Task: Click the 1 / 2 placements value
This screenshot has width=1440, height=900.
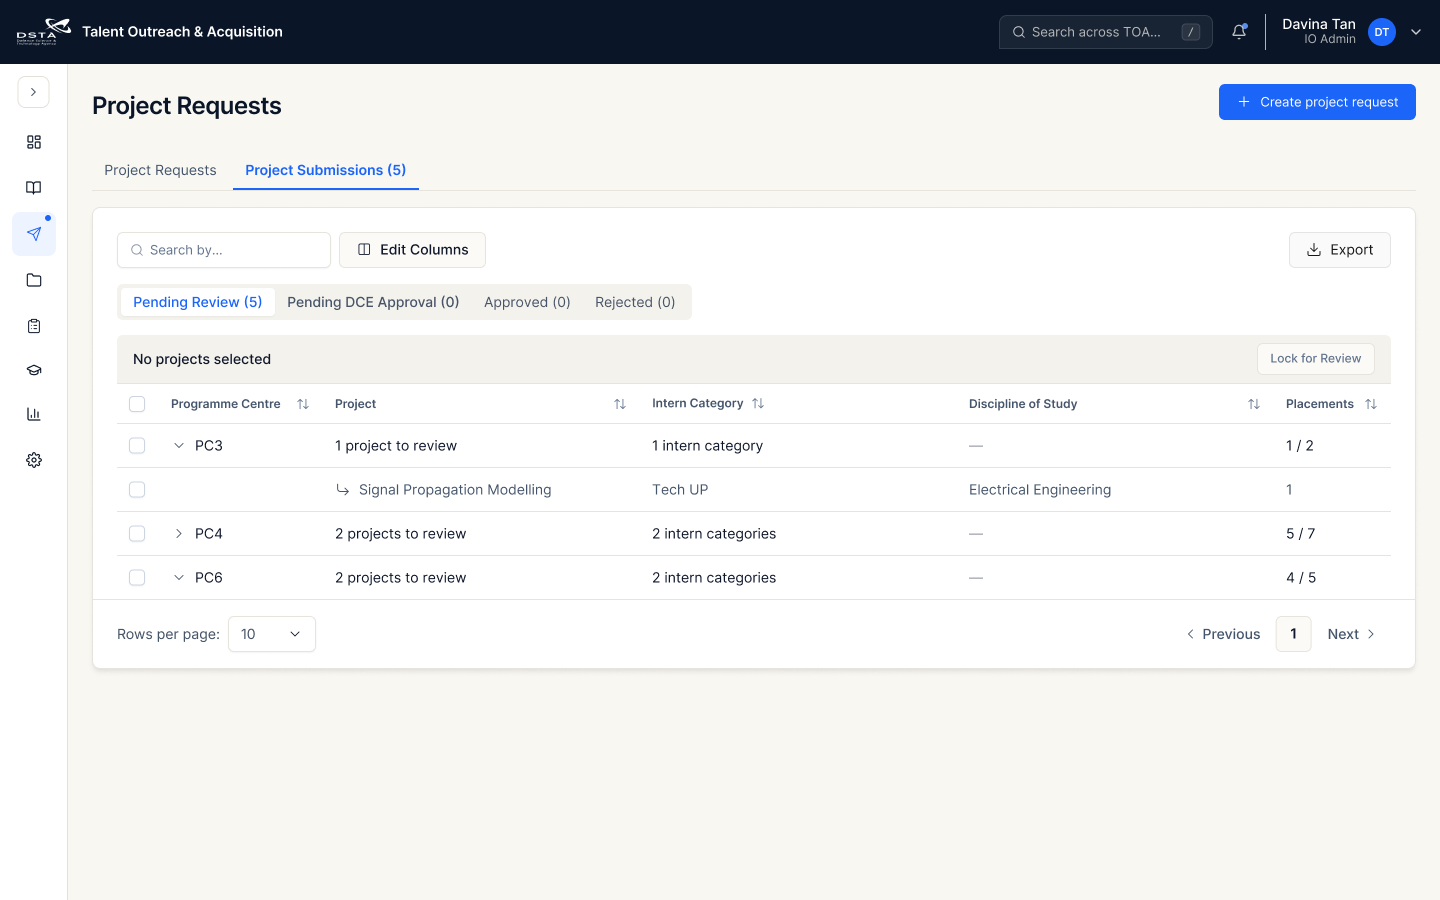Action: (x=1300, y=446)
